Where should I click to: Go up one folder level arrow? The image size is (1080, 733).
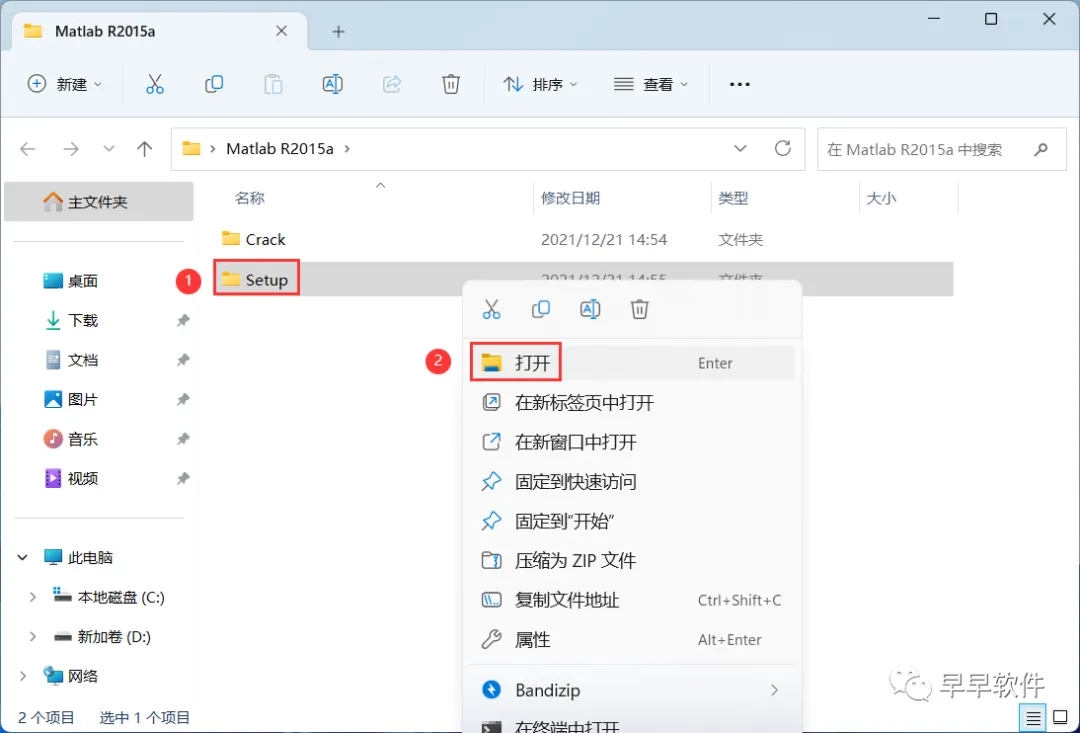pyautogui.click(x=145, y=149)
